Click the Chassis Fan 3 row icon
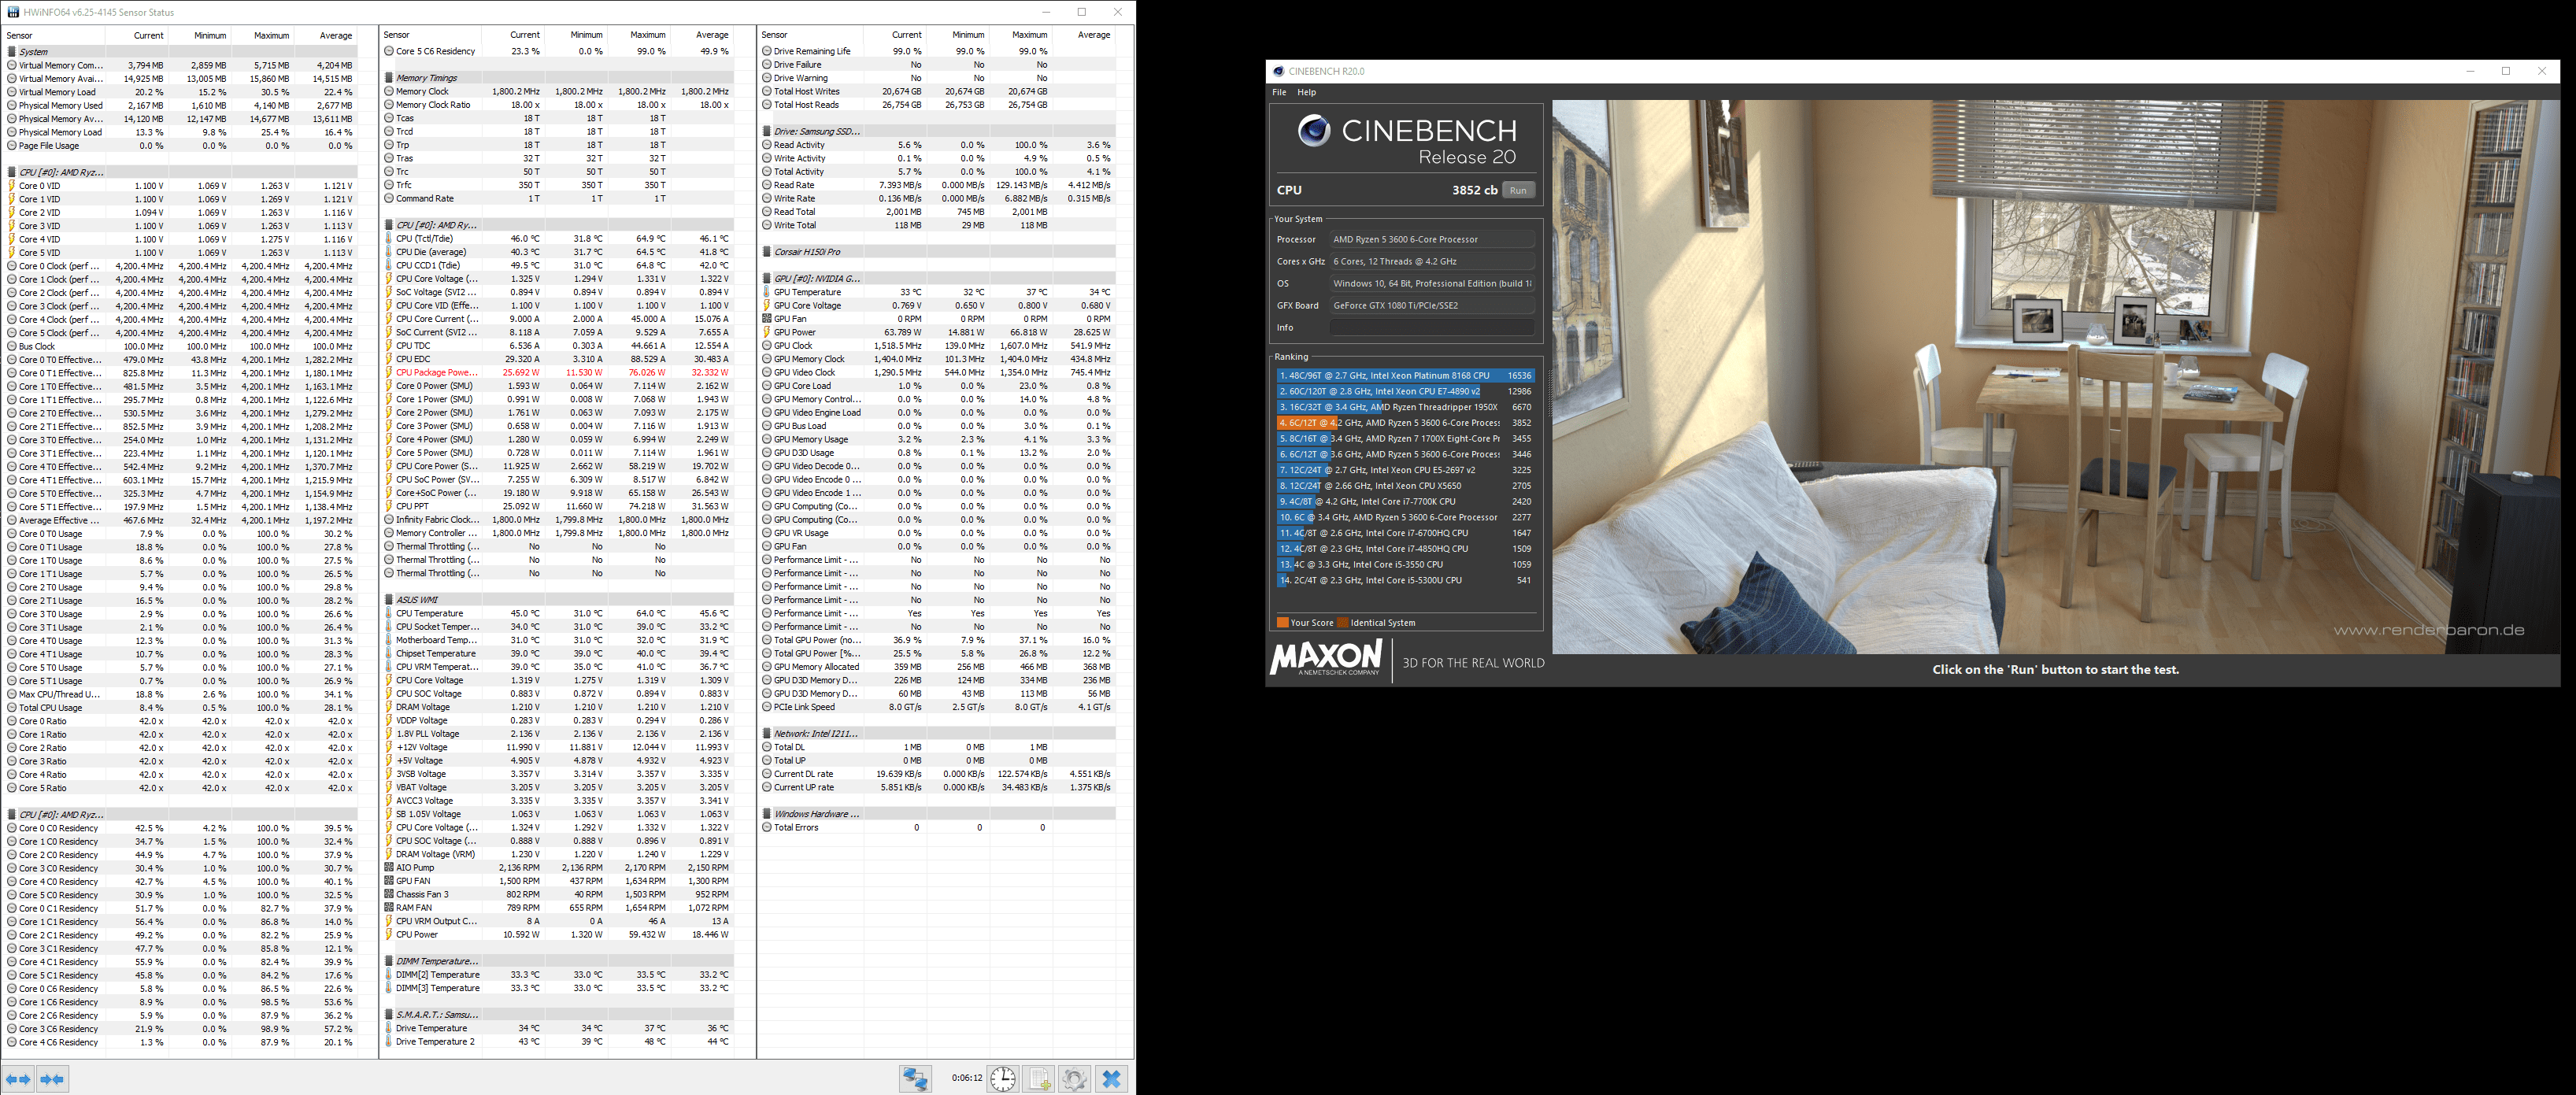Viewport: 2576px width, 1095px height. (x=389, y=894)
